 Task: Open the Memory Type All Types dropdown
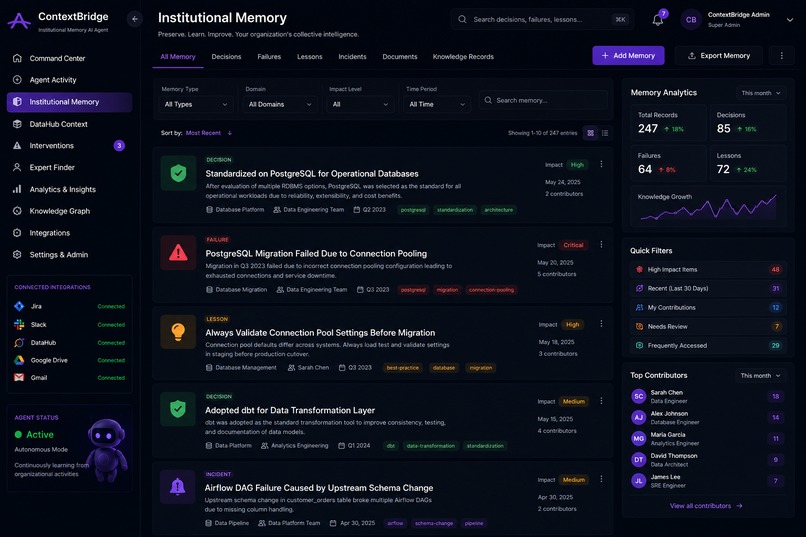pos(196,104)
